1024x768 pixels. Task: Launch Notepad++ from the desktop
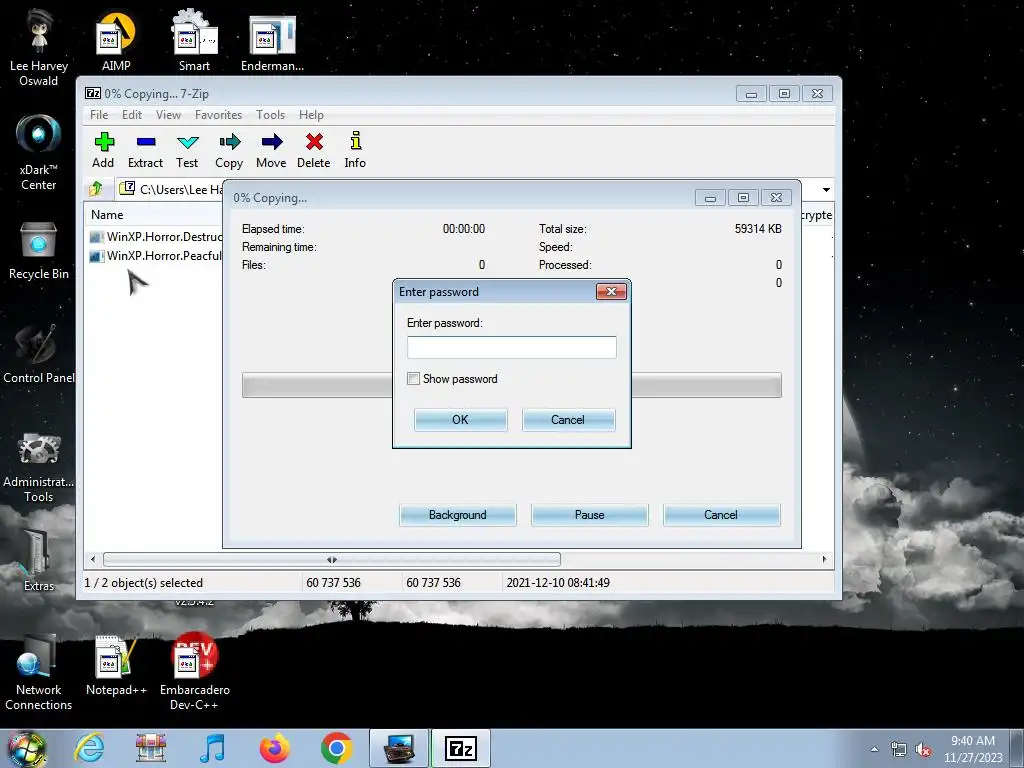116,666
